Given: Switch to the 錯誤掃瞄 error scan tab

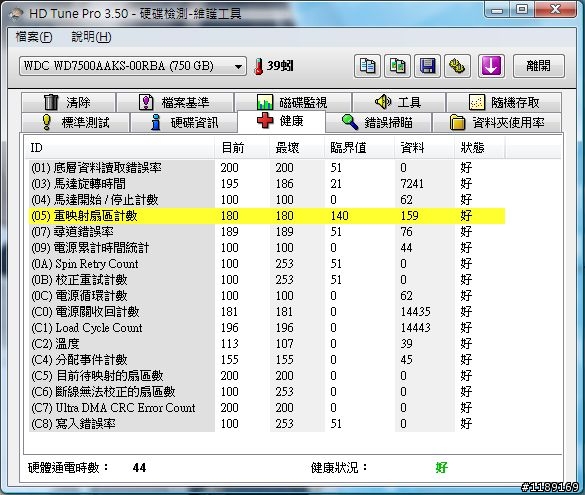Looking at the screenshot, I should [378, 122].
